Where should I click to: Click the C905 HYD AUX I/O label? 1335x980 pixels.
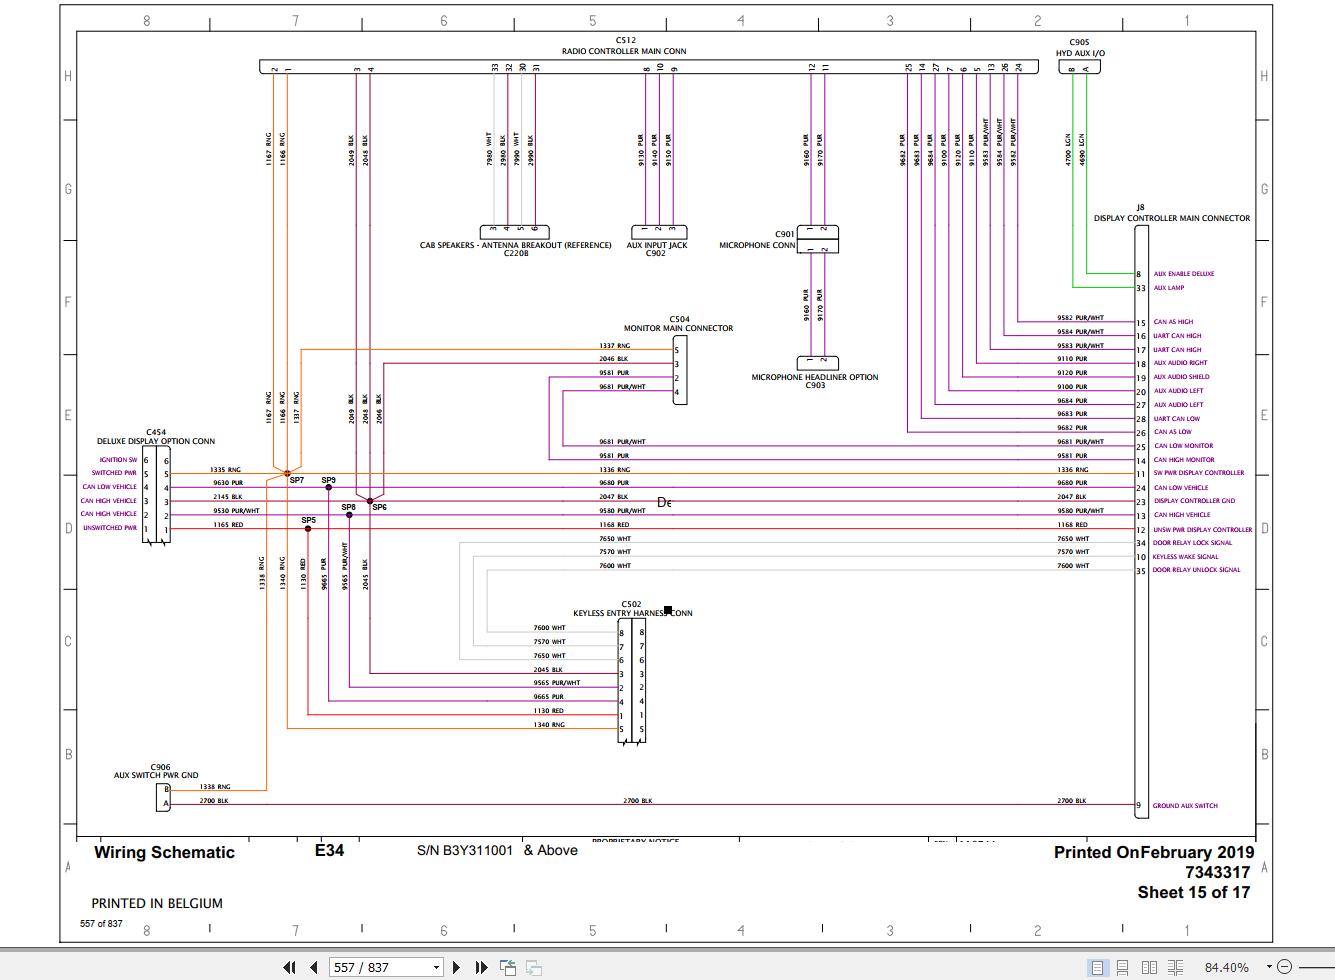1080,48
